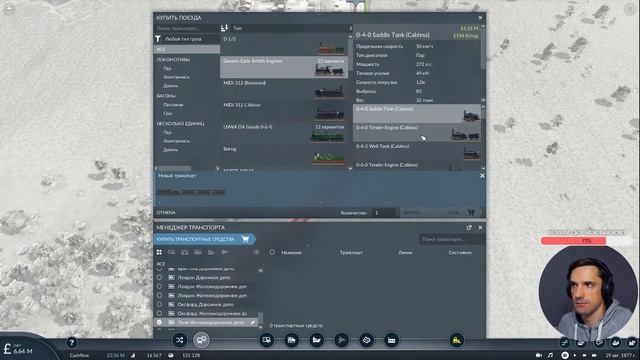Open the air construction airplane icon
Screen dimensions: 640x360
click(x=341, y=340)
